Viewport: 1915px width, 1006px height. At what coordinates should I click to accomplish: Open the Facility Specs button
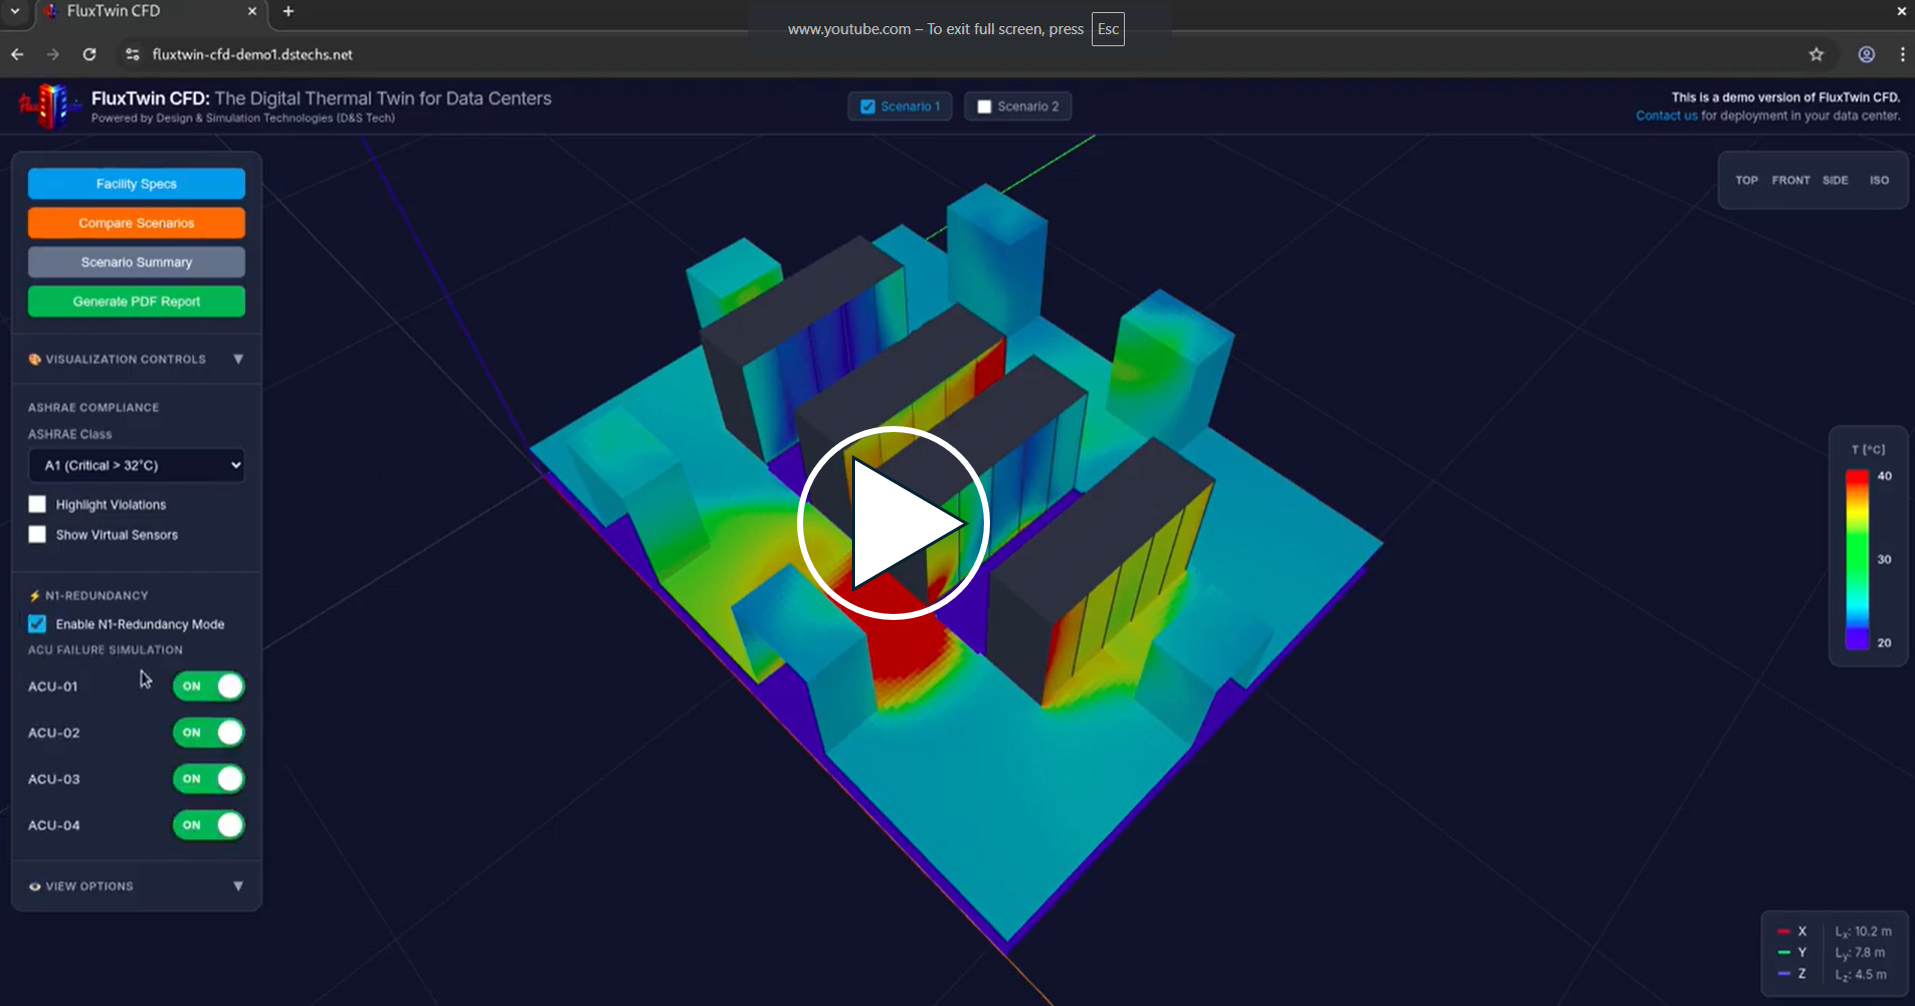[x=137, y=184]
